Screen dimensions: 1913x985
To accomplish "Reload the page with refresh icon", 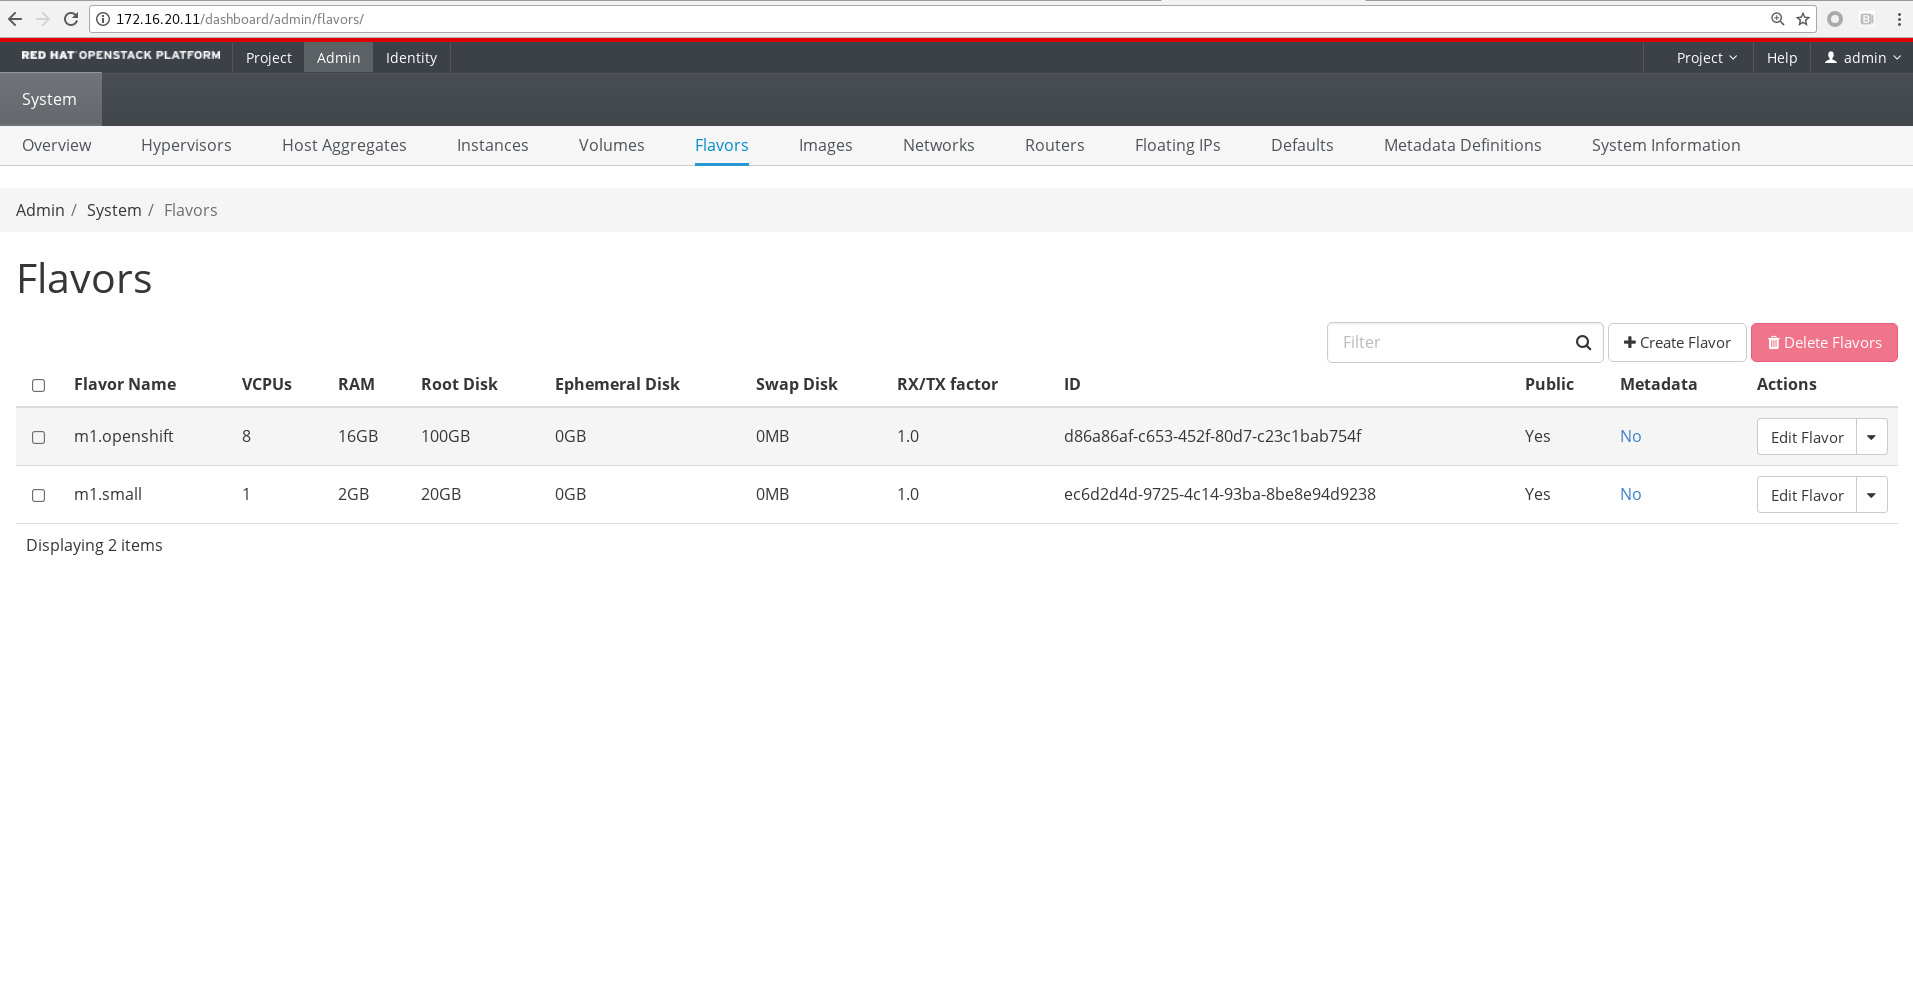I will [x=71, y=19].
